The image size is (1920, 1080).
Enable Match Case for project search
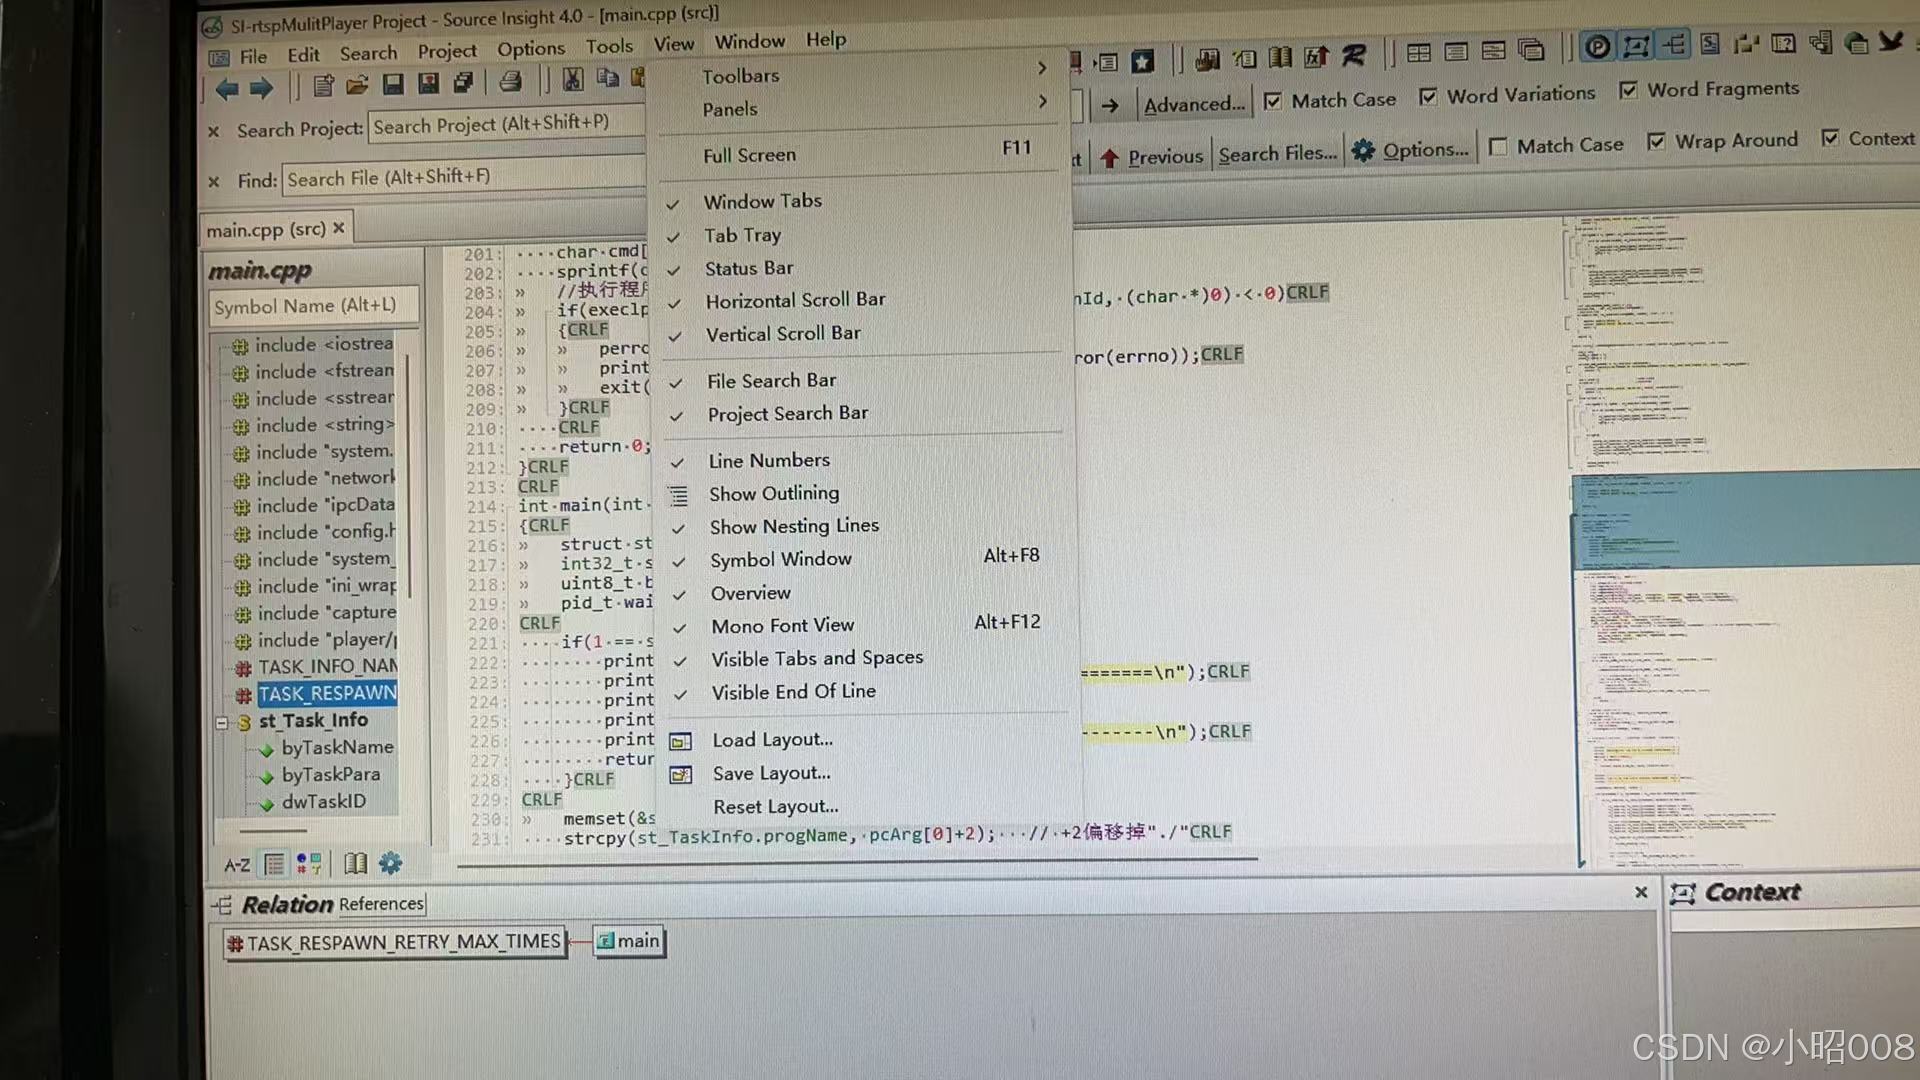pos(1273,99)
